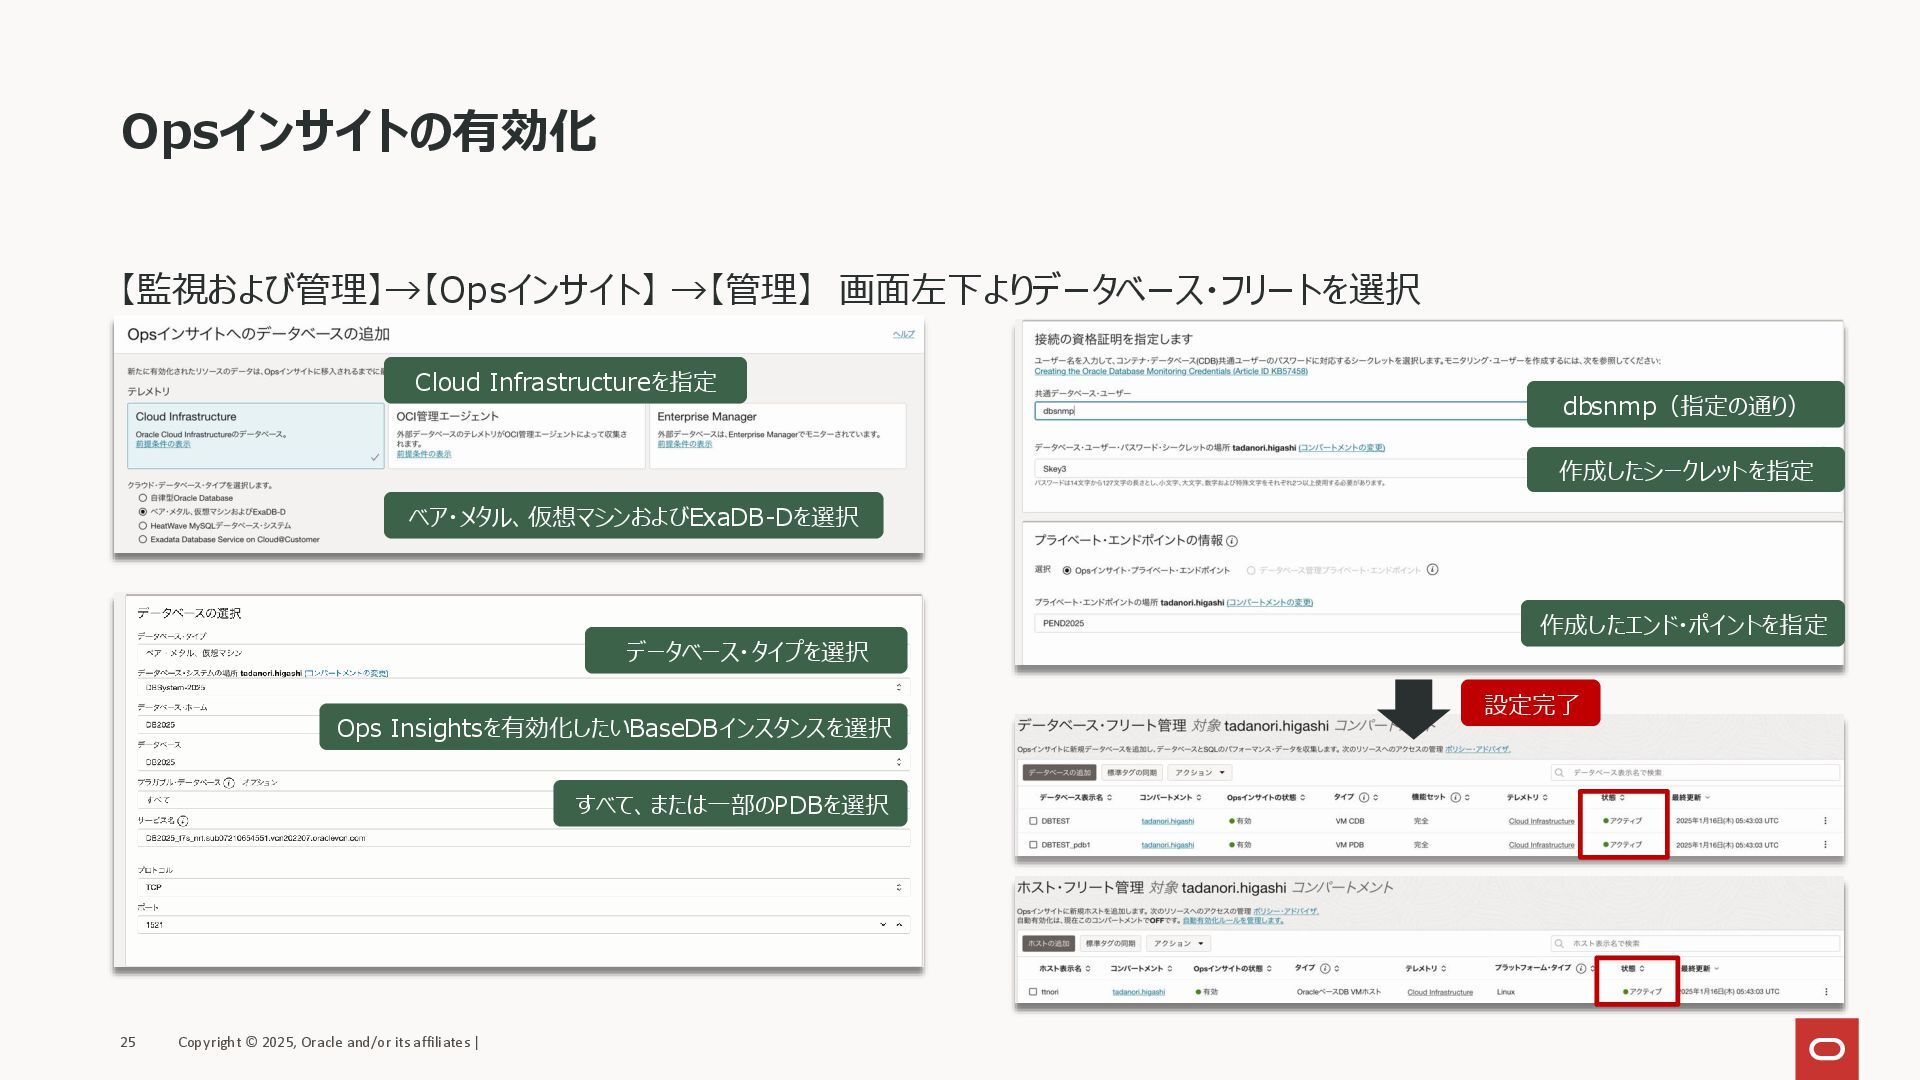This screenshot has width=1920, height=1080.
Task: Sort by the ホスト表示名 column
Action: click(x=1064, y=968)
